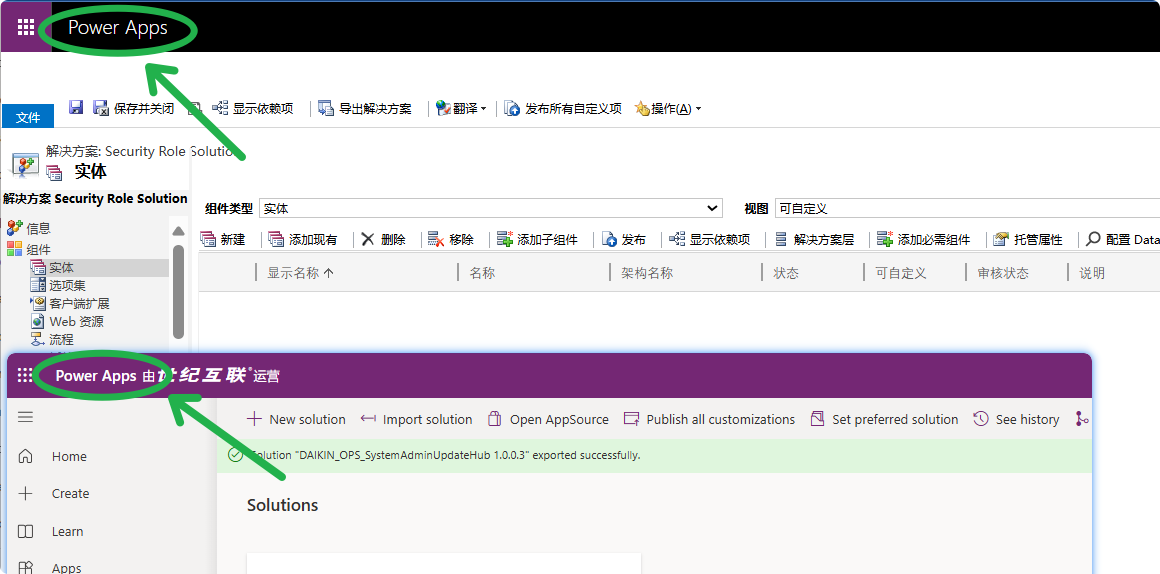Sort by 审核状态 column header
The image size is (1160, 574).
point(1003,273)
